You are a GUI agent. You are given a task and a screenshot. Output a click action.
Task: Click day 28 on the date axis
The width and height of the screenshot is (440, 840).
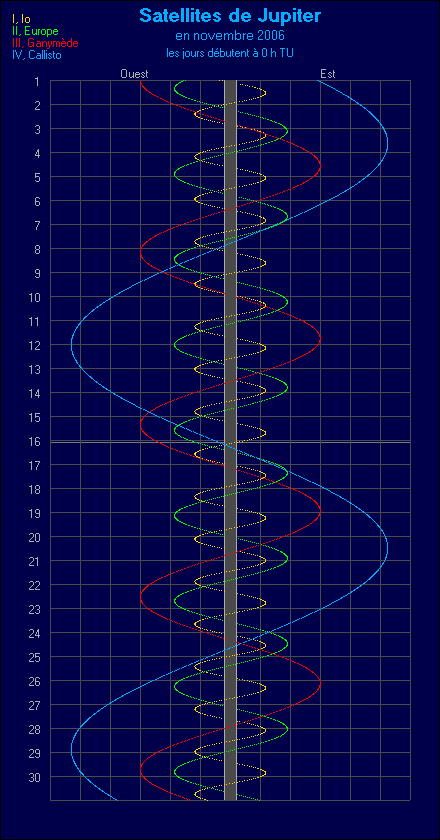click(34, 729)
